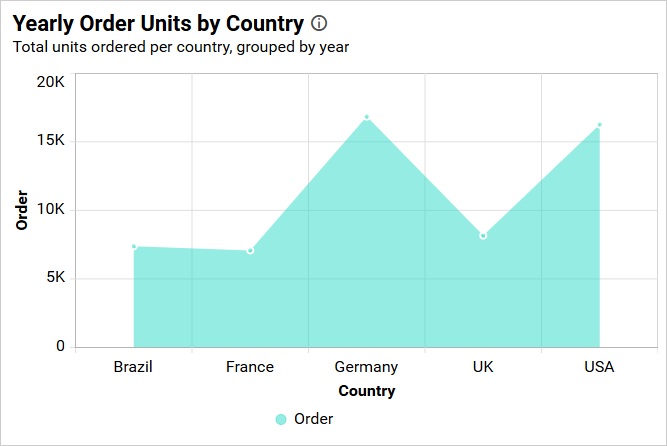Viewport: 667px width, 446px height.
Task: Select the Brazil data point marker
Action: click(134, 246)
